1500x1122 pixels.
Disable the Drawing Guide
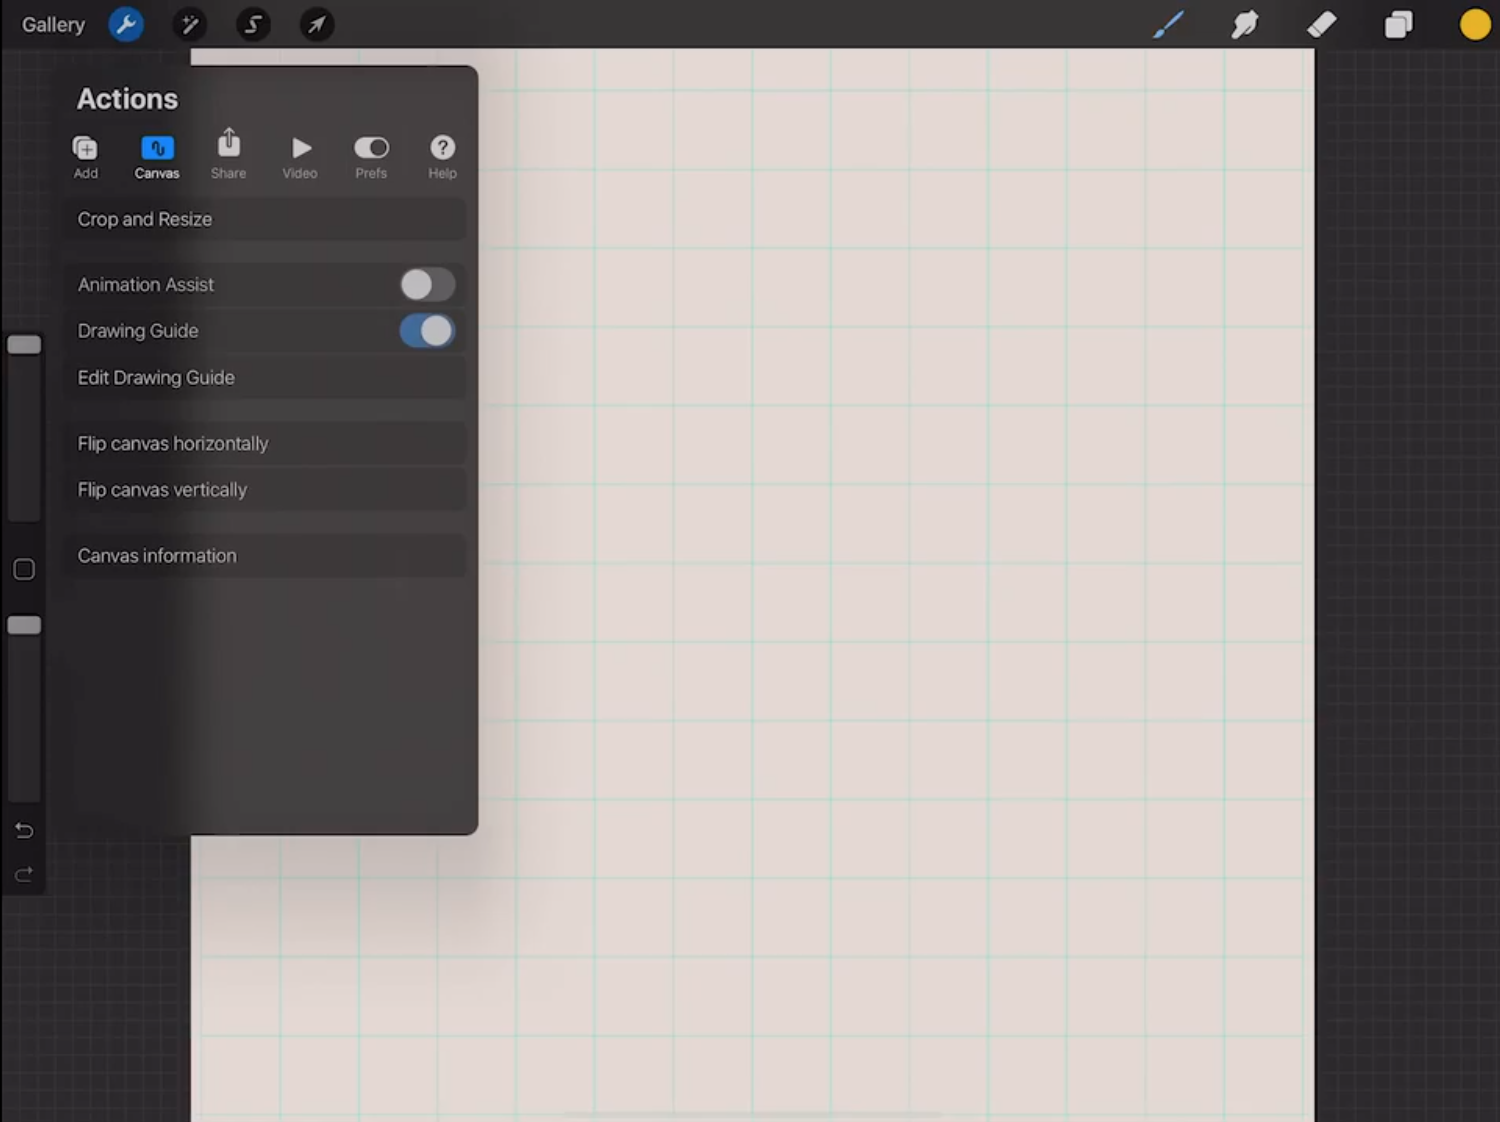click(427, 330)
